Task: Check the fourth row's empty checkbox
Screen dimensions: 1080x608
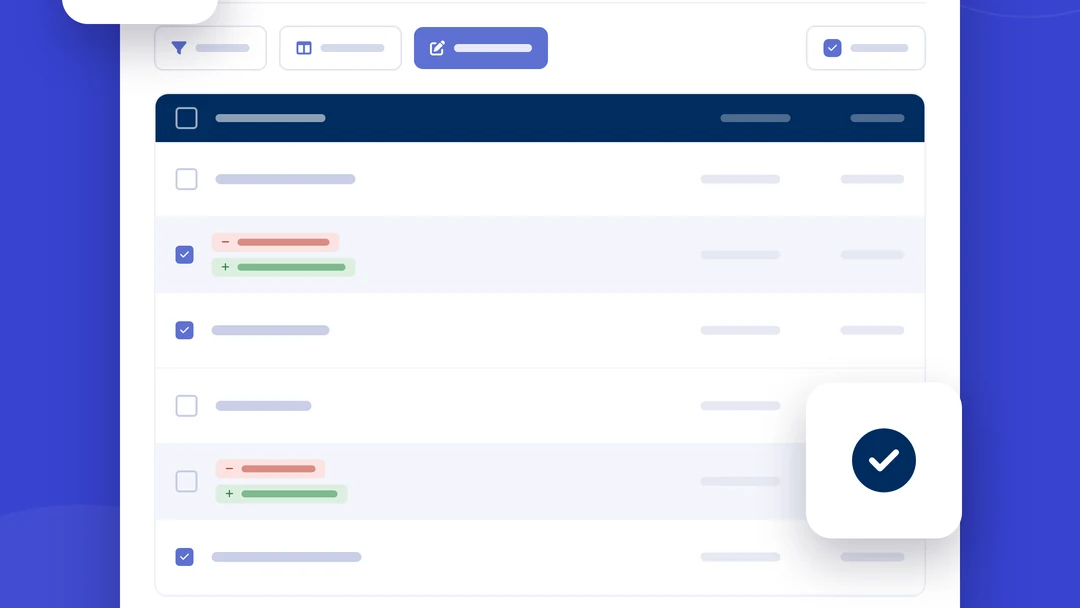Action: [x=187, y=406]
